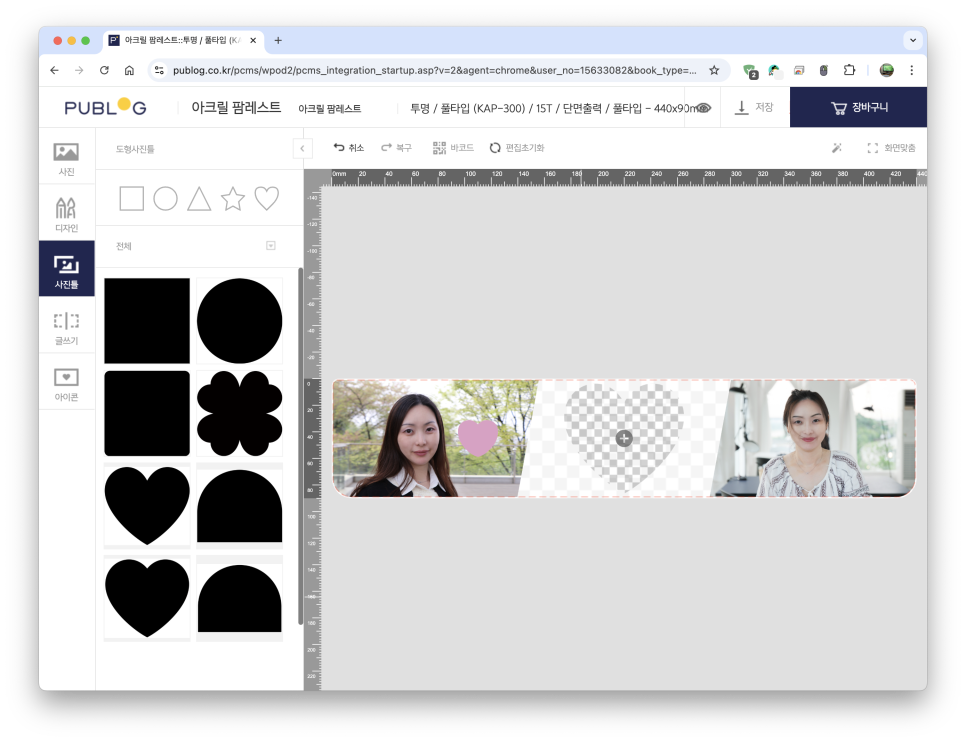Go to the 장바구니 cart
The height and width of the screenshot is (742, 966).
click(858, 107)
